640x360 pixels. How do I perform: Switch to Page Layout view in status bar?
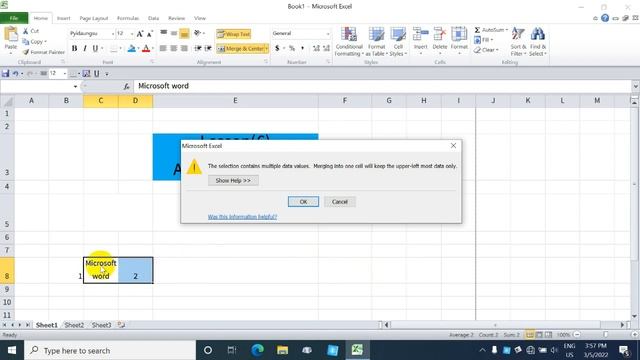(x=539, y=335)
